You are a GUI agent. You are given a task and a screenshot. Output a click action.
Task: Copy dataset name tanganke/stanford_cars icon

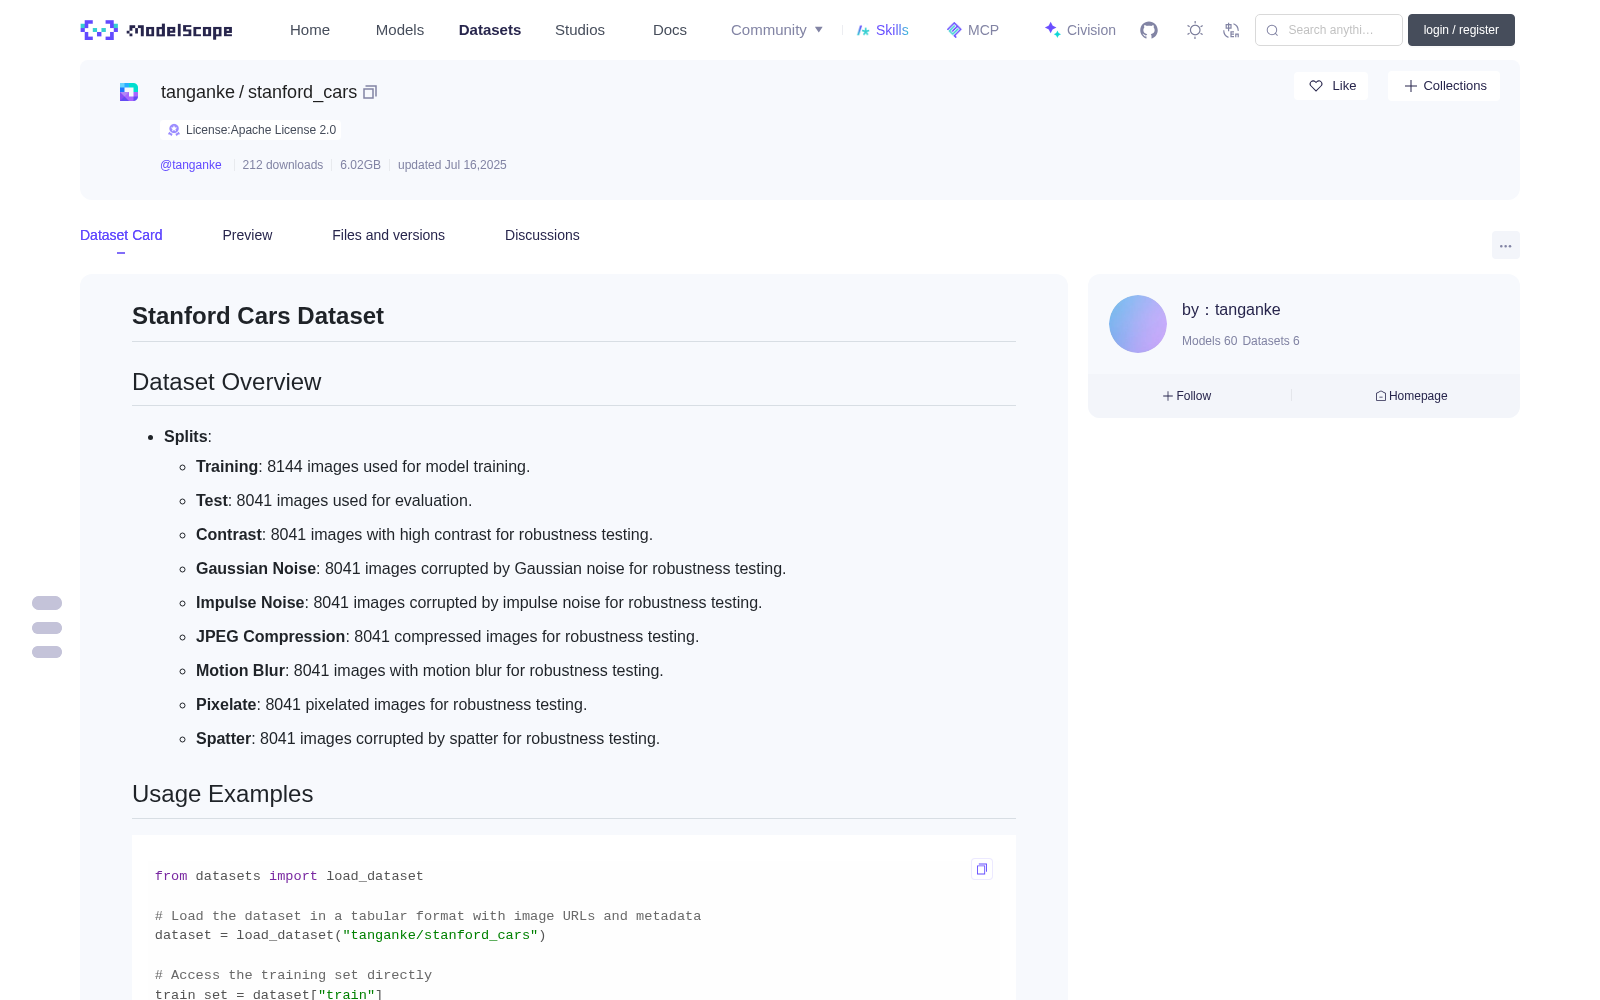tap(370, 92)
